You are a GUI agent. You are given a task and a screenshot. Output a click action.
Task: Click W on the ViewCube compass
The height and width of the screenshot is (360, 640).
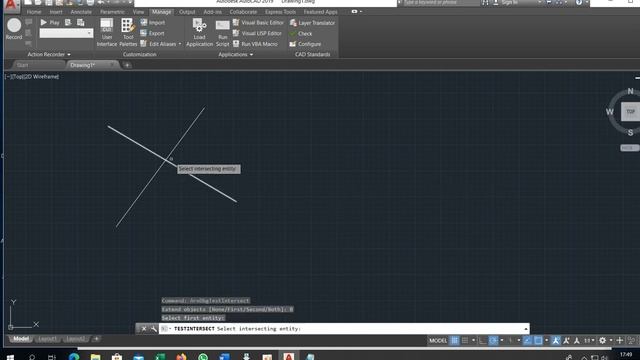click(x=609, y=111)
